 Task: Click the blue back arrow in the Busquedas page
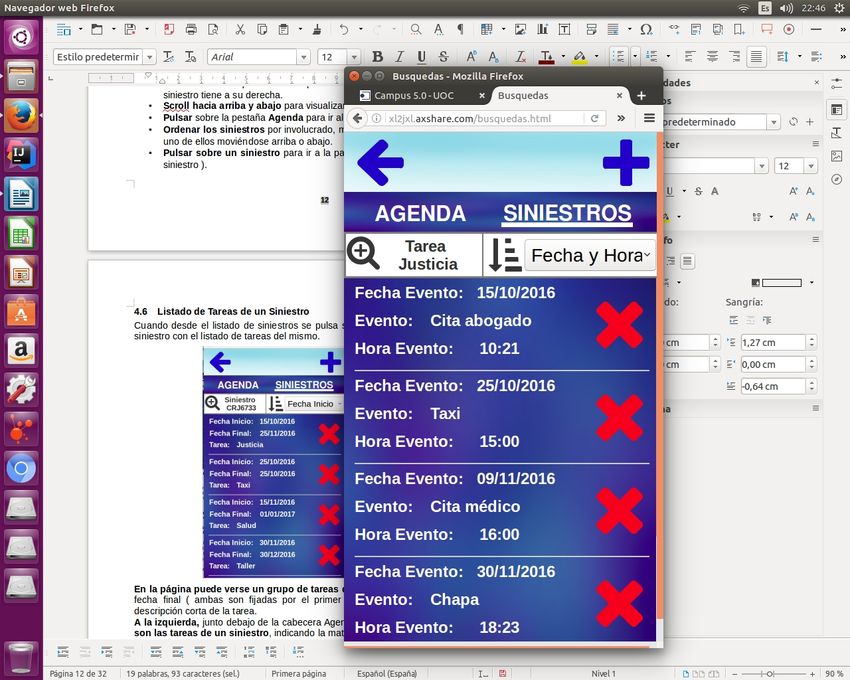point(380,162)
